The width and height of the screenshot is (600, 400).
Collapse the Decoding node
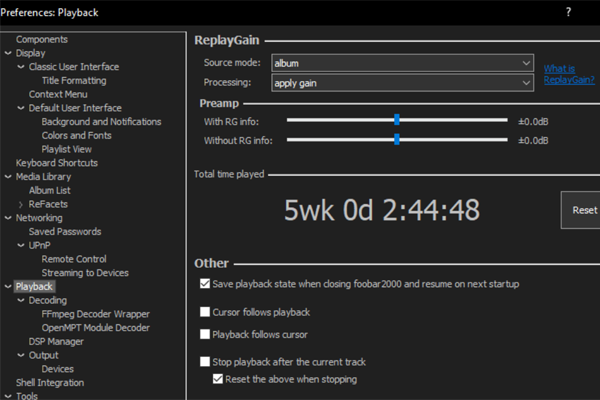tap(21, 300)
